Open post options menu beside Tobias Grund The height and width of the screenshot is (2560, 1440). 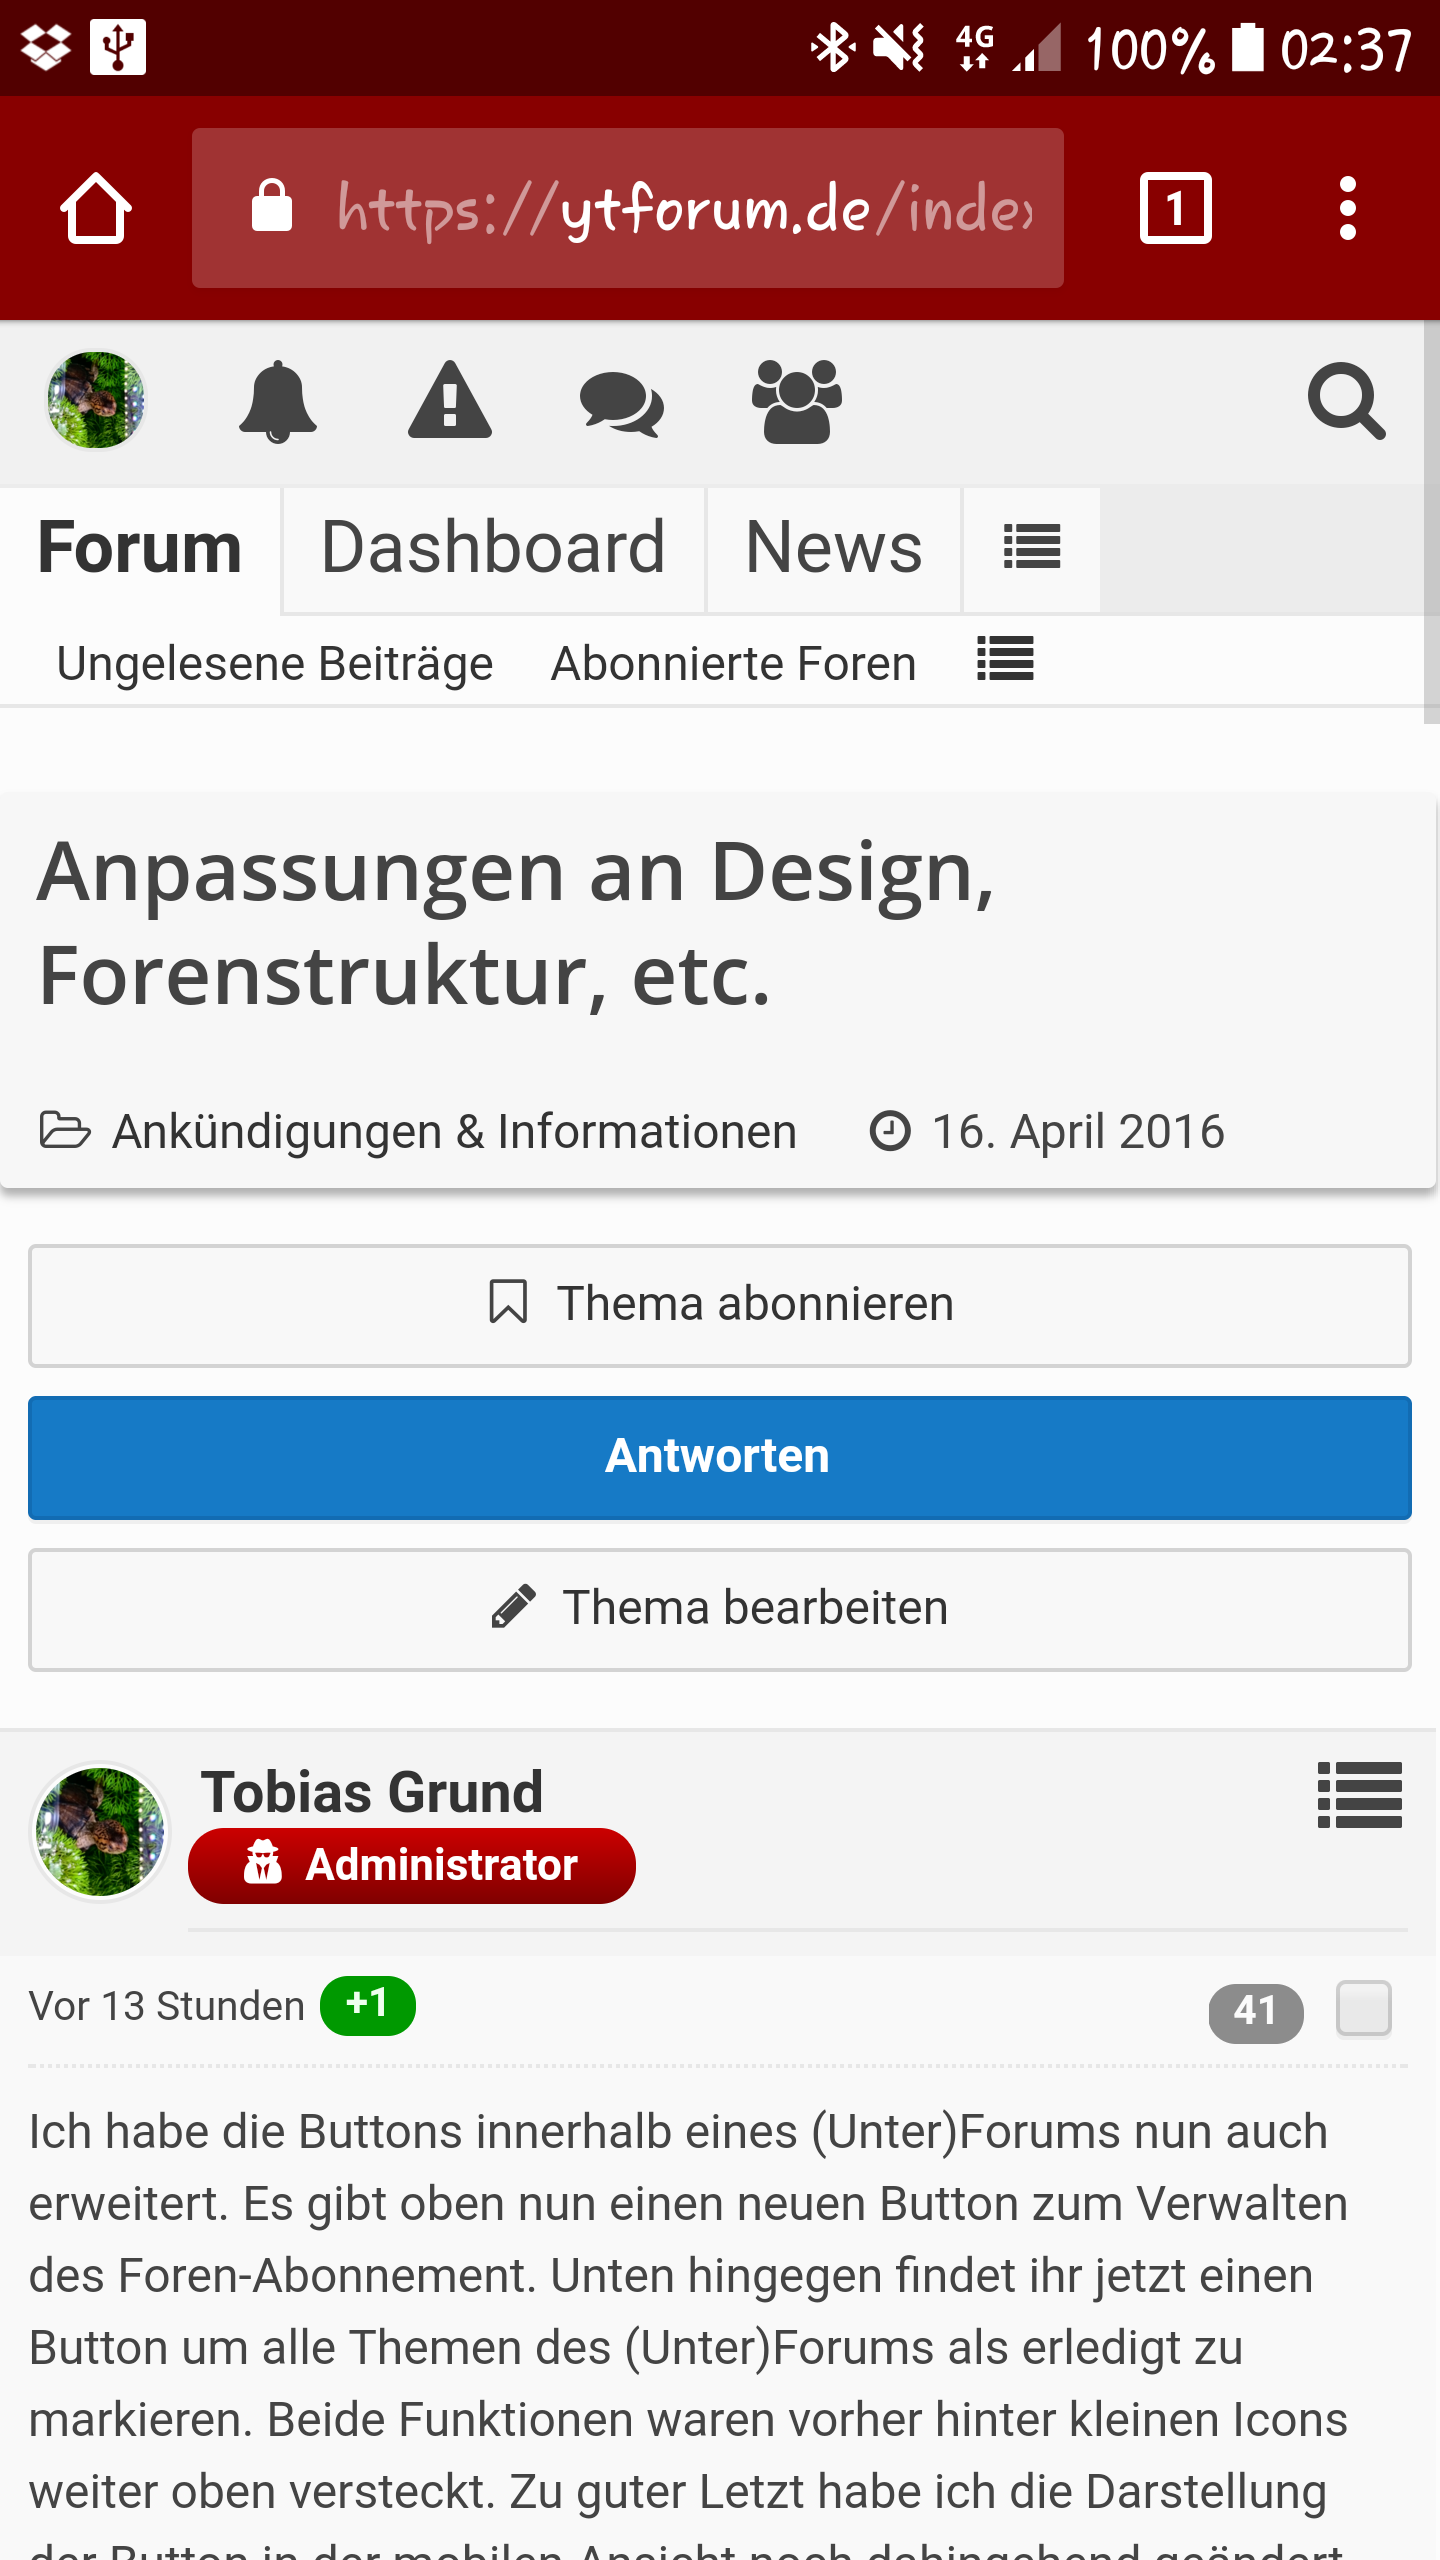(1359, 1795)
